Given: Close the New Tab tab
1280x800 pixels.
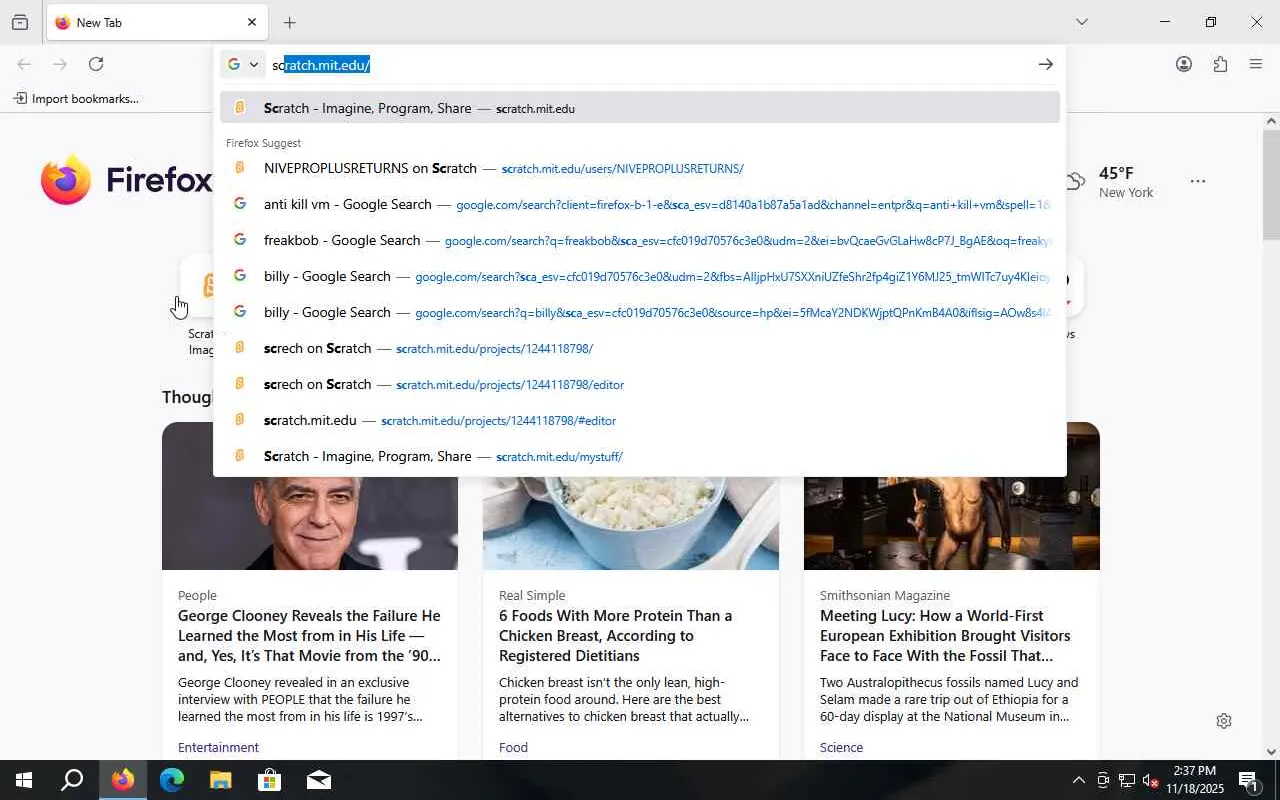Looking at the screenshot, I should (x=251, y=22).
